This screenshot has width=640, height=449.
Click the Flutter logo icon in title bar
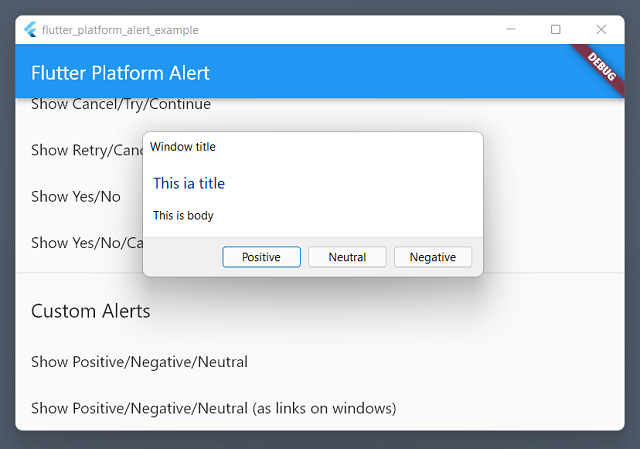[31, 29]
